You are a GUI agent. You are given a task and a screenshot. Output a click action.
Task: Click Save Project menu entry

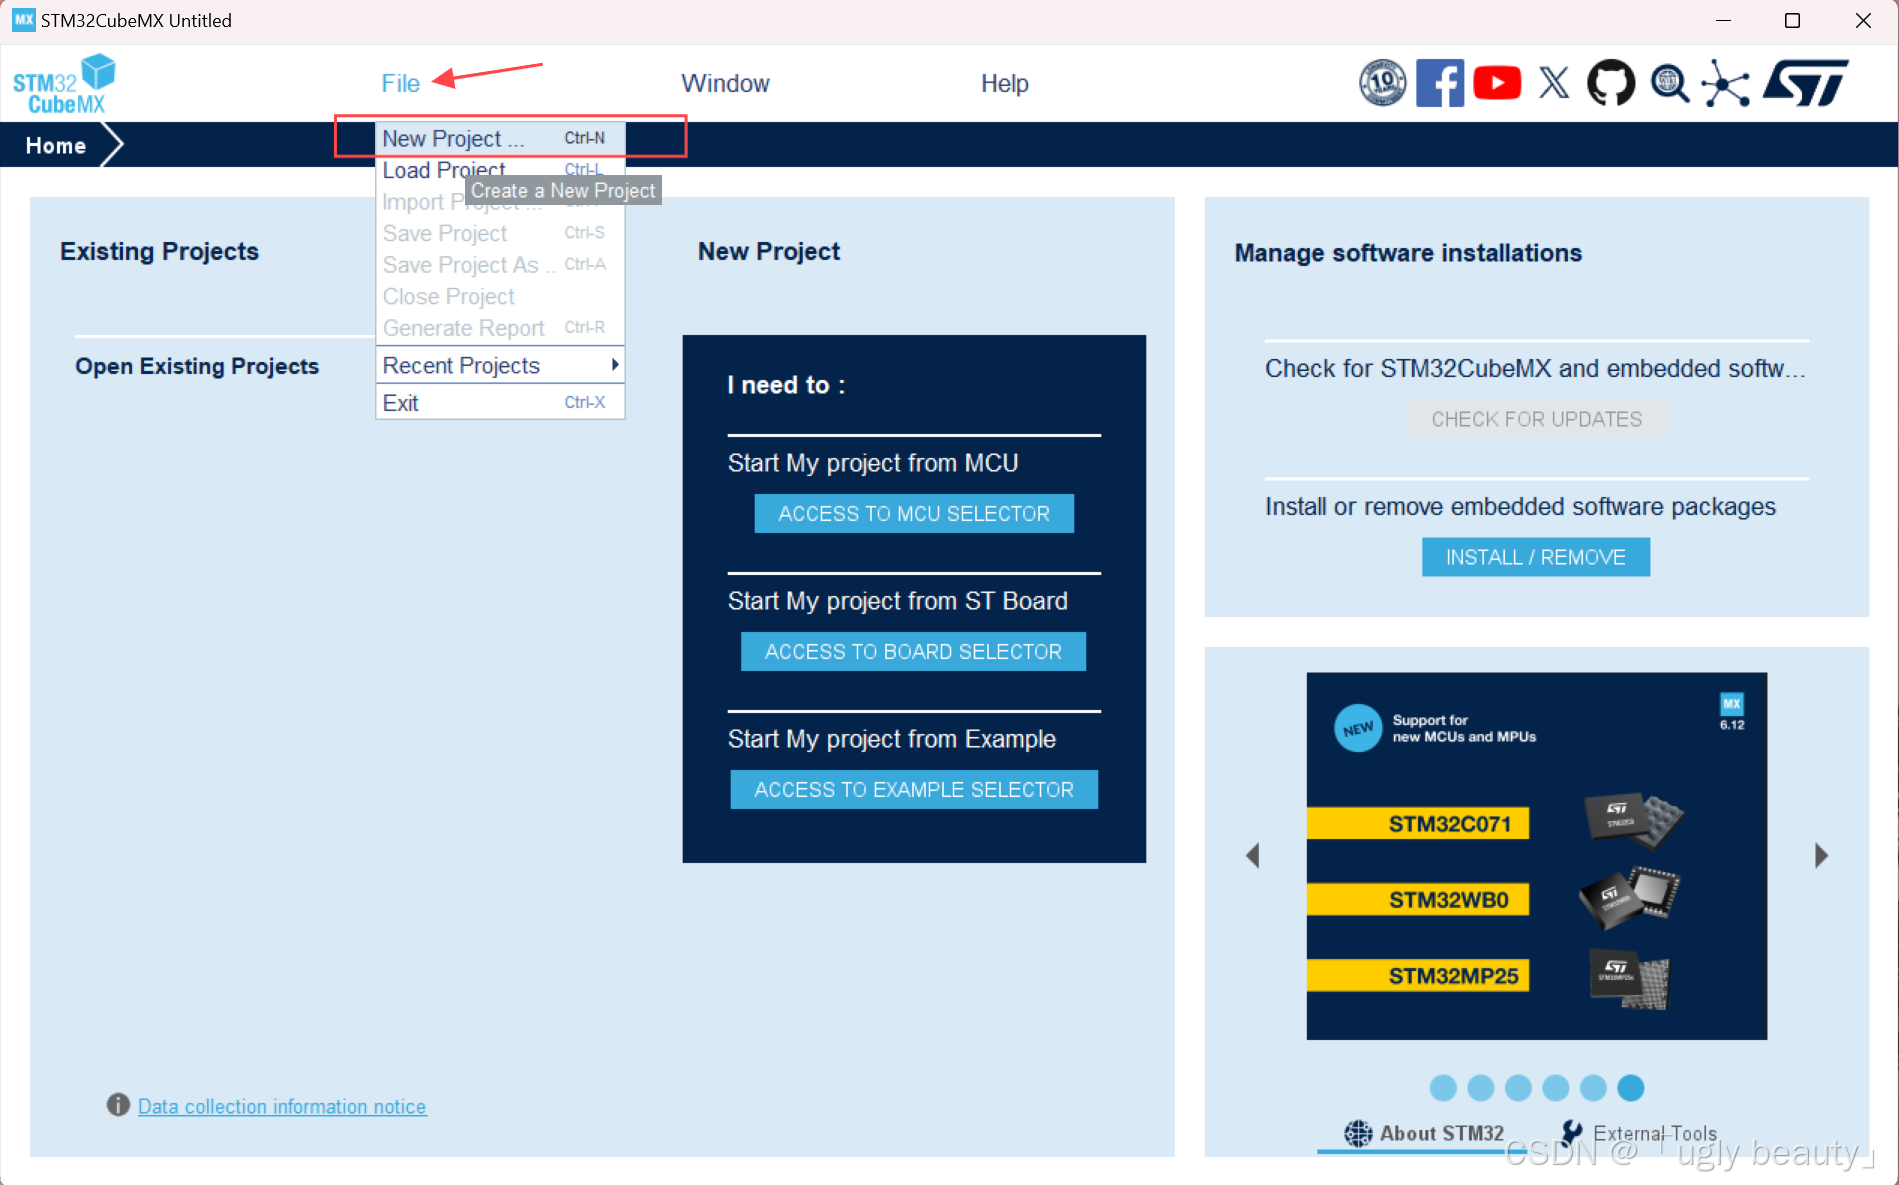[x=500, y=233]
